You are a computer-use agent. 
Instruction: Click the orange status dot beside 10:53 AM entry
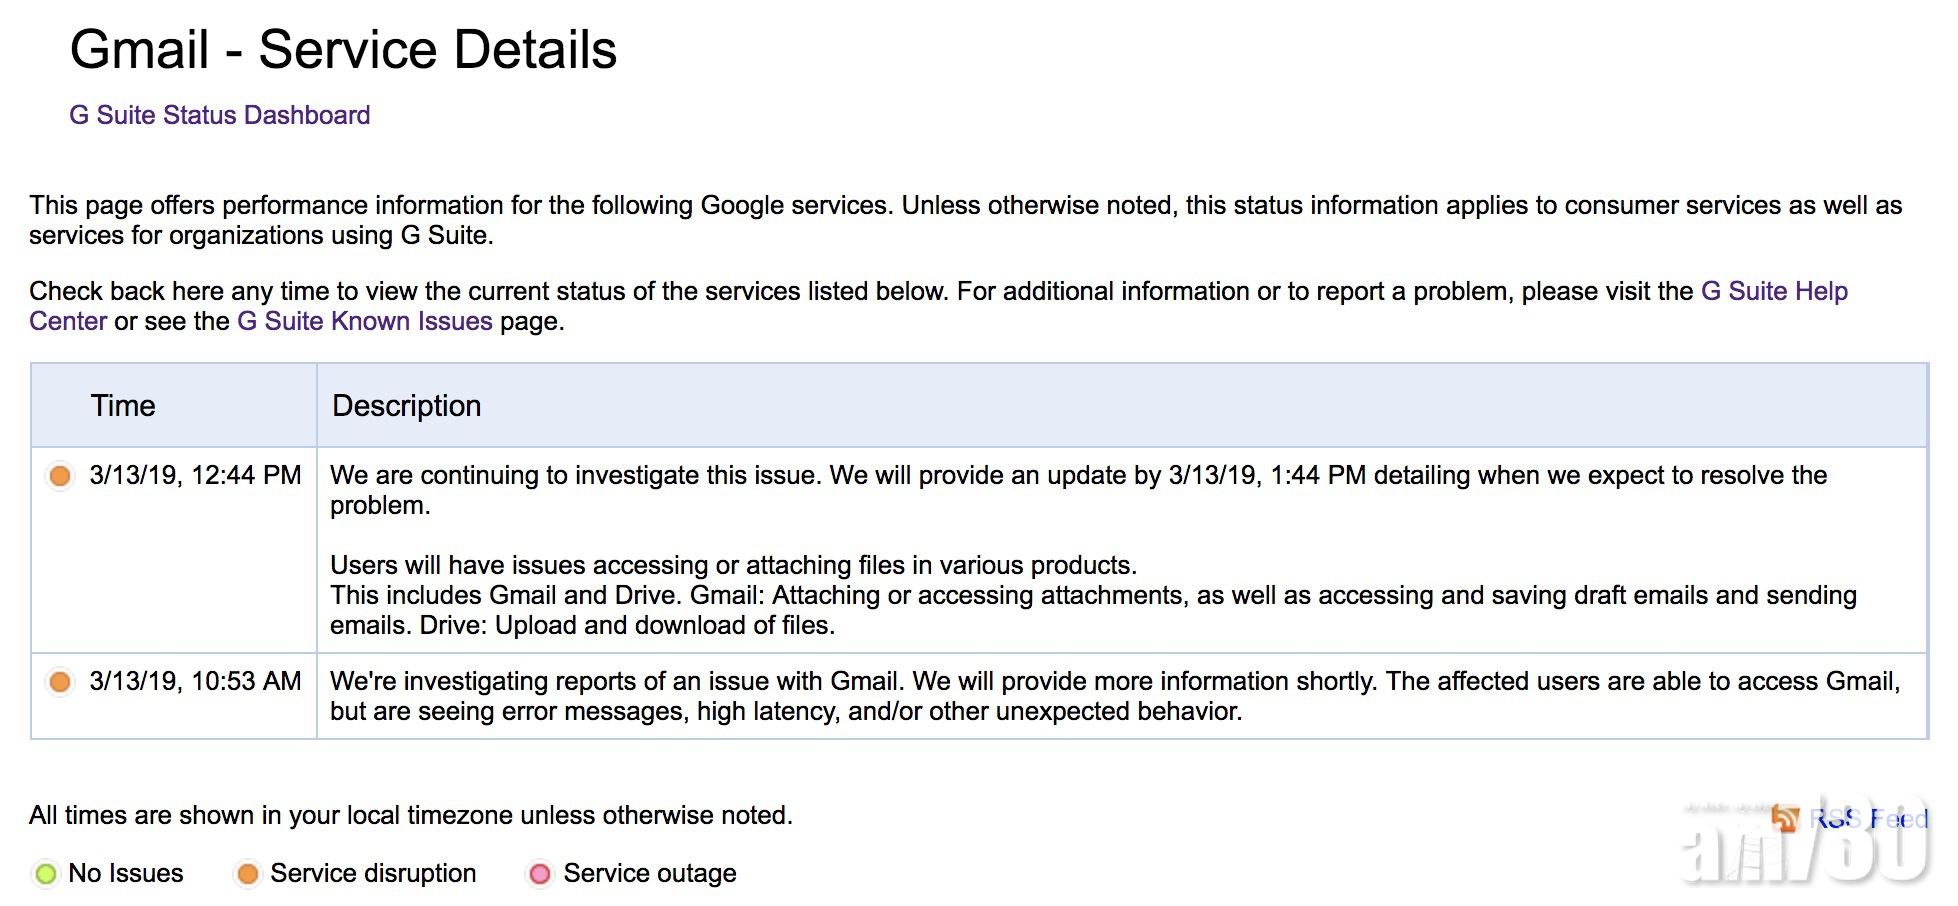61,682
